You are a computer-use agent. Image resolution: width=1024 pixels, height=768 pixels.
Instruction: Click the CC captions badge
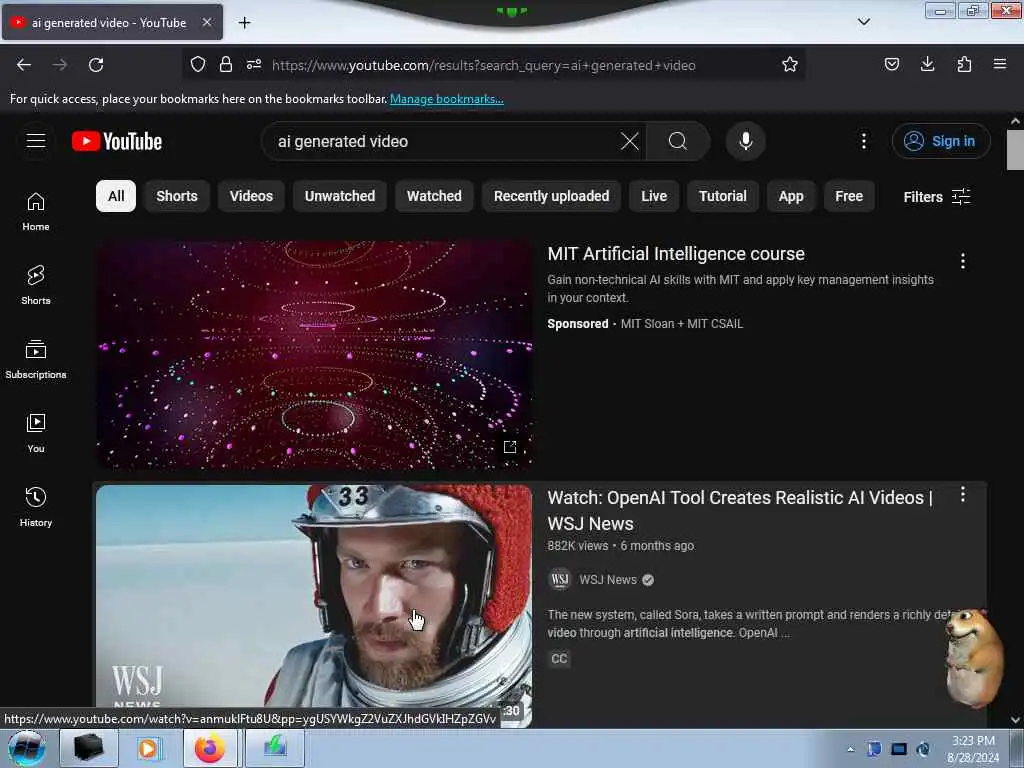tap(559, 658)
